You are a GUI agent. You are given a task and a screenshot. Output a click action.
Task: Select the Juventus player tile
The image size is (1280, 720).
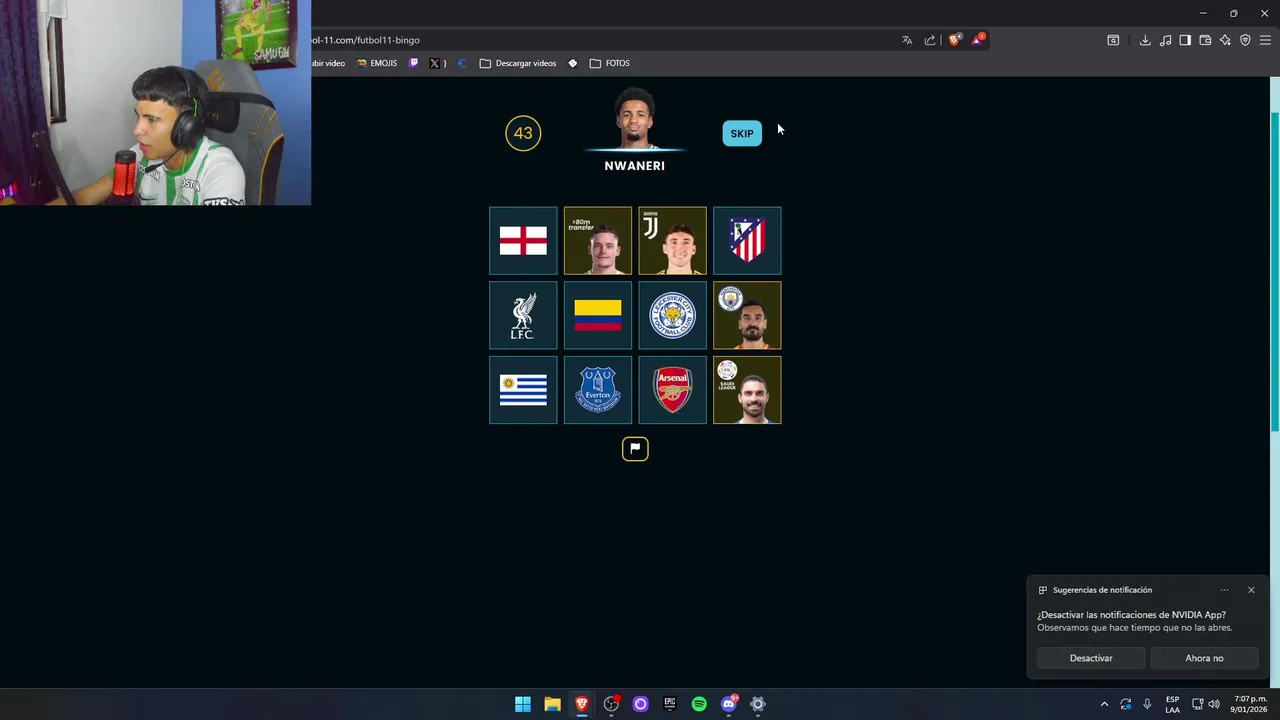click(x=672, y=241)
